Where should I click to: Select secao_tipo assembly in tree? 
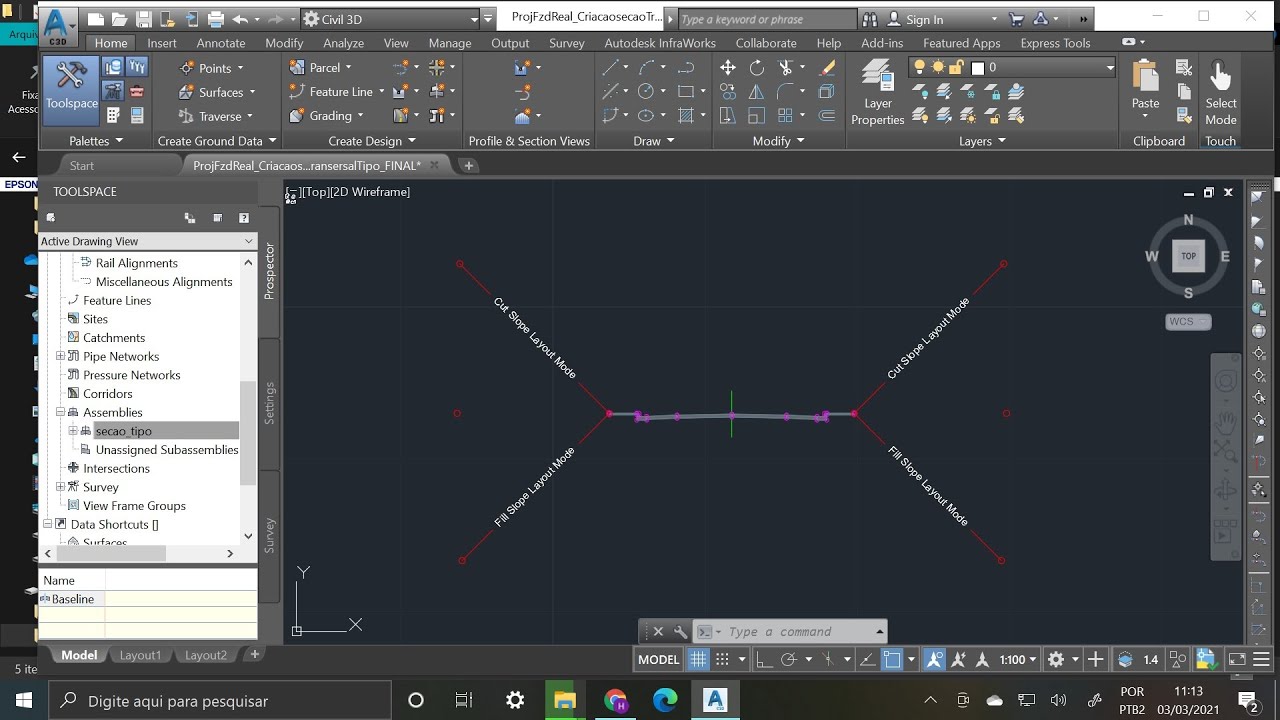(x=123, y=431)
